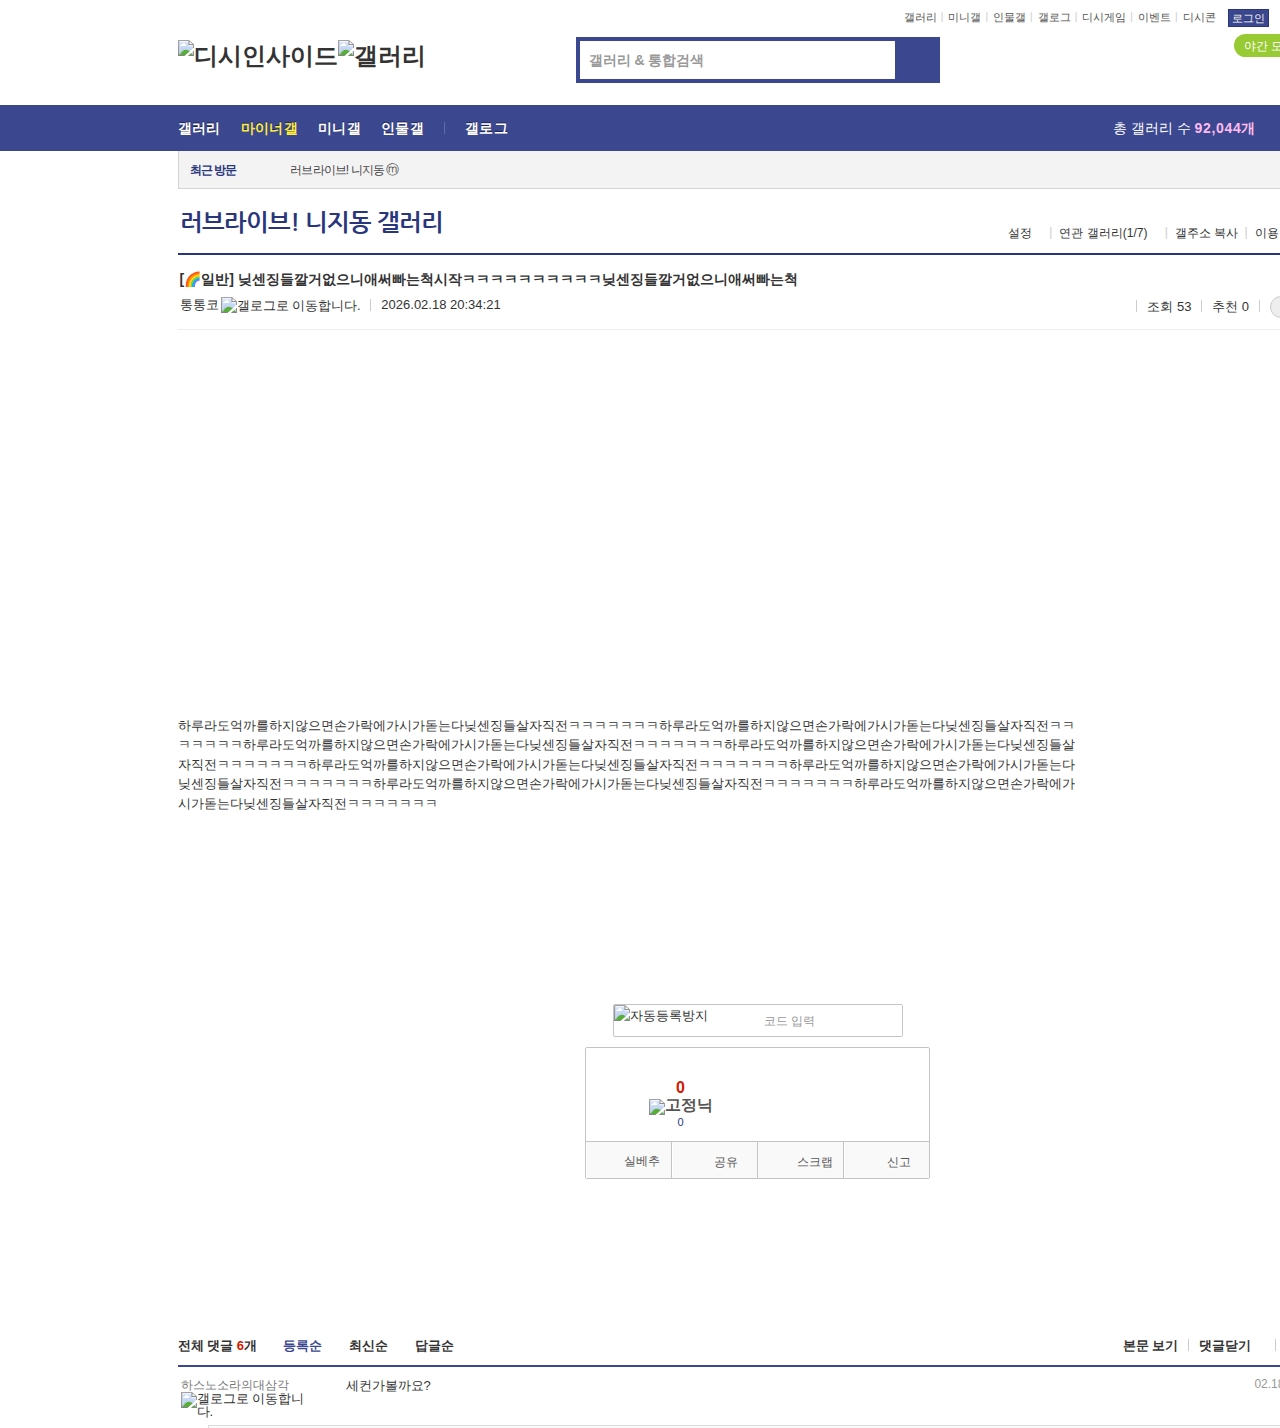The height and width of the screenshot is (1428, 1280).
Task: Click 갤주소 복사 link
Action: click(x=1205, y=233)
